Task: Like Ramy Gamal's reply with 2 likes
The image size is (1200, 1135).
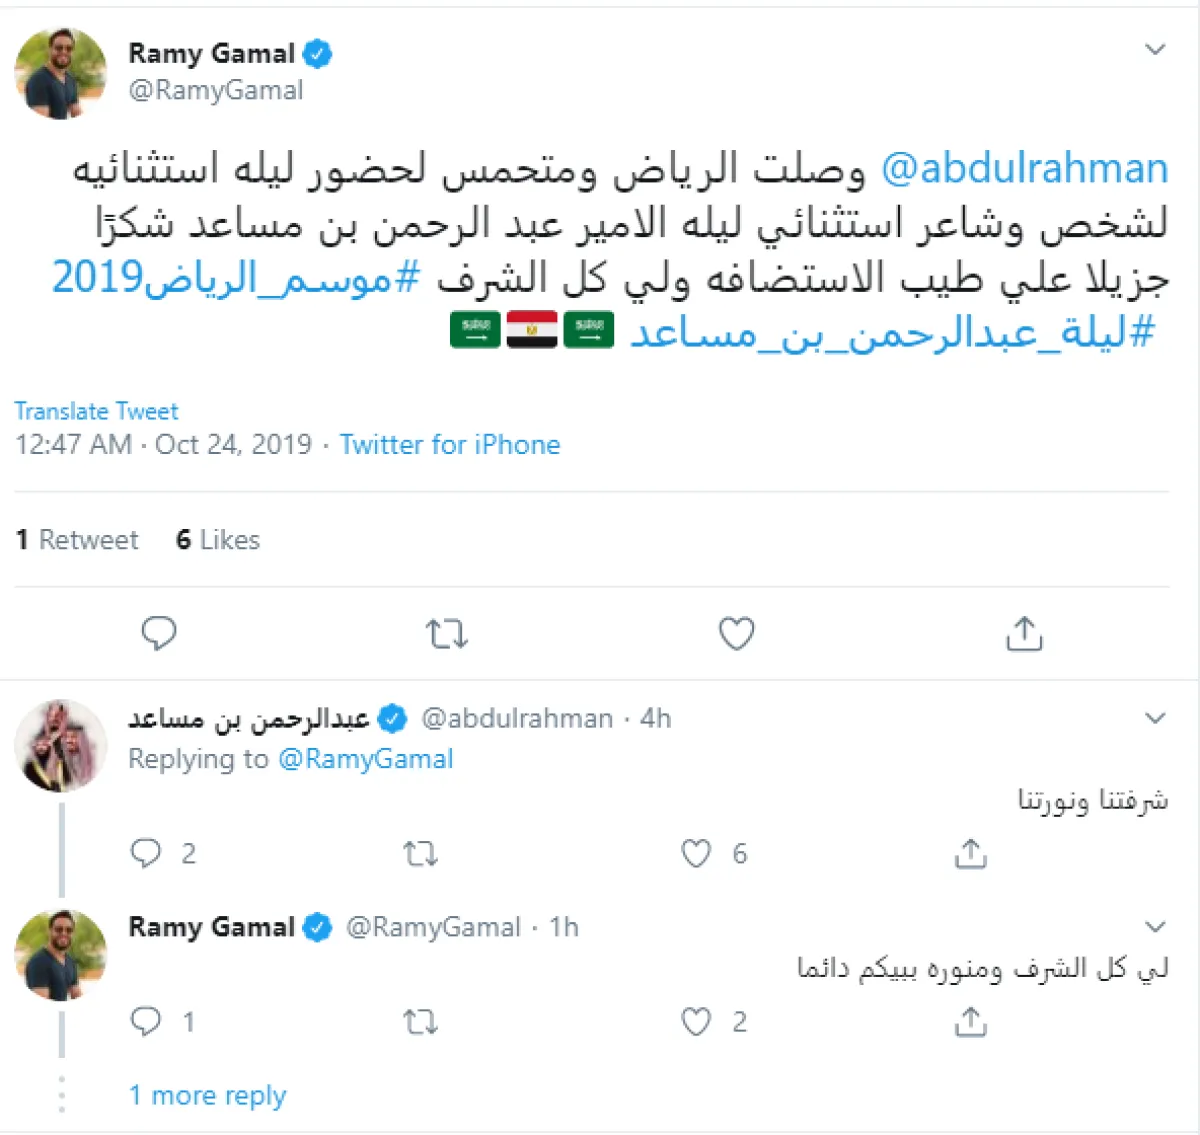Action: point(696,1022)
